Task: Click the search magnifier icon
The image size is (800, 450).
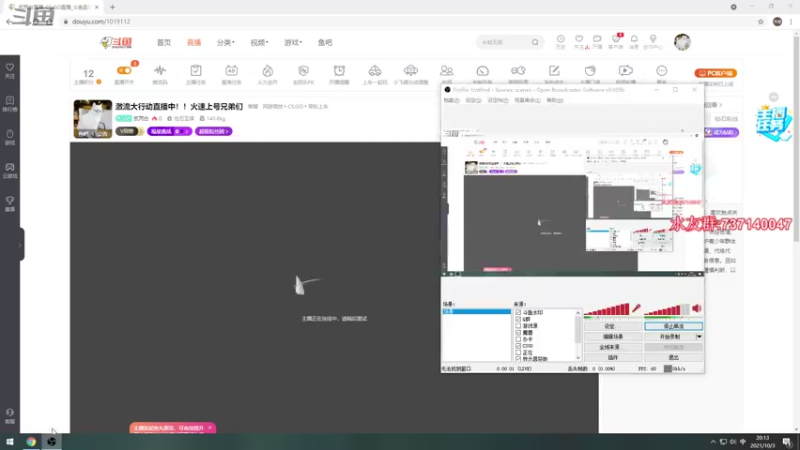Action: click(x=535, y=42)
